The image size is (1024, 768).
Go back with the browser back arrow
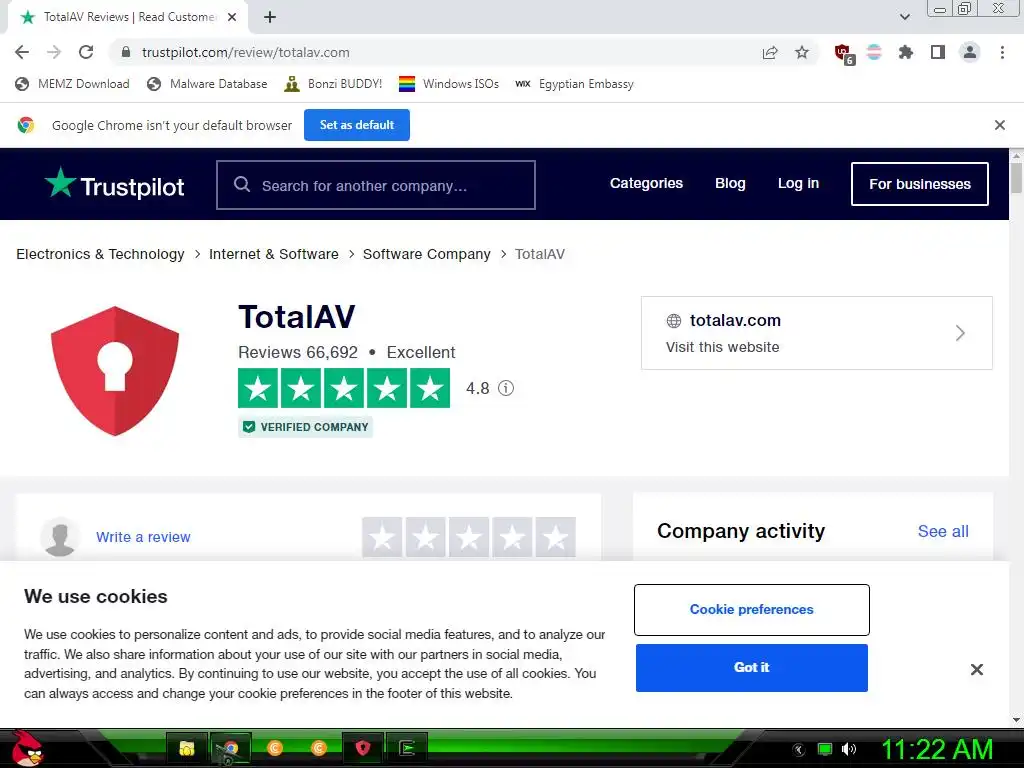coord(22,52)
